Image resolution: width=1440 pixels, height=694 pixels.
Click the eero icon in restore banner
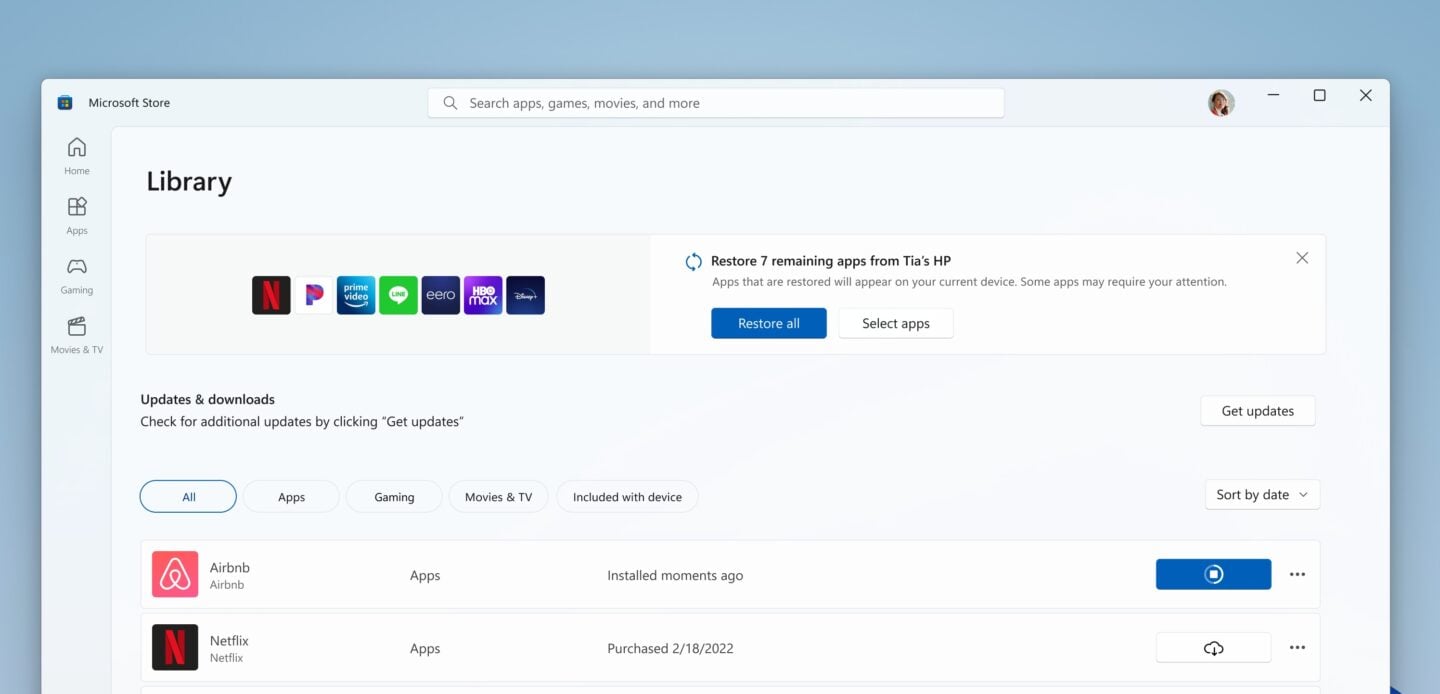[x=441, y=295]
